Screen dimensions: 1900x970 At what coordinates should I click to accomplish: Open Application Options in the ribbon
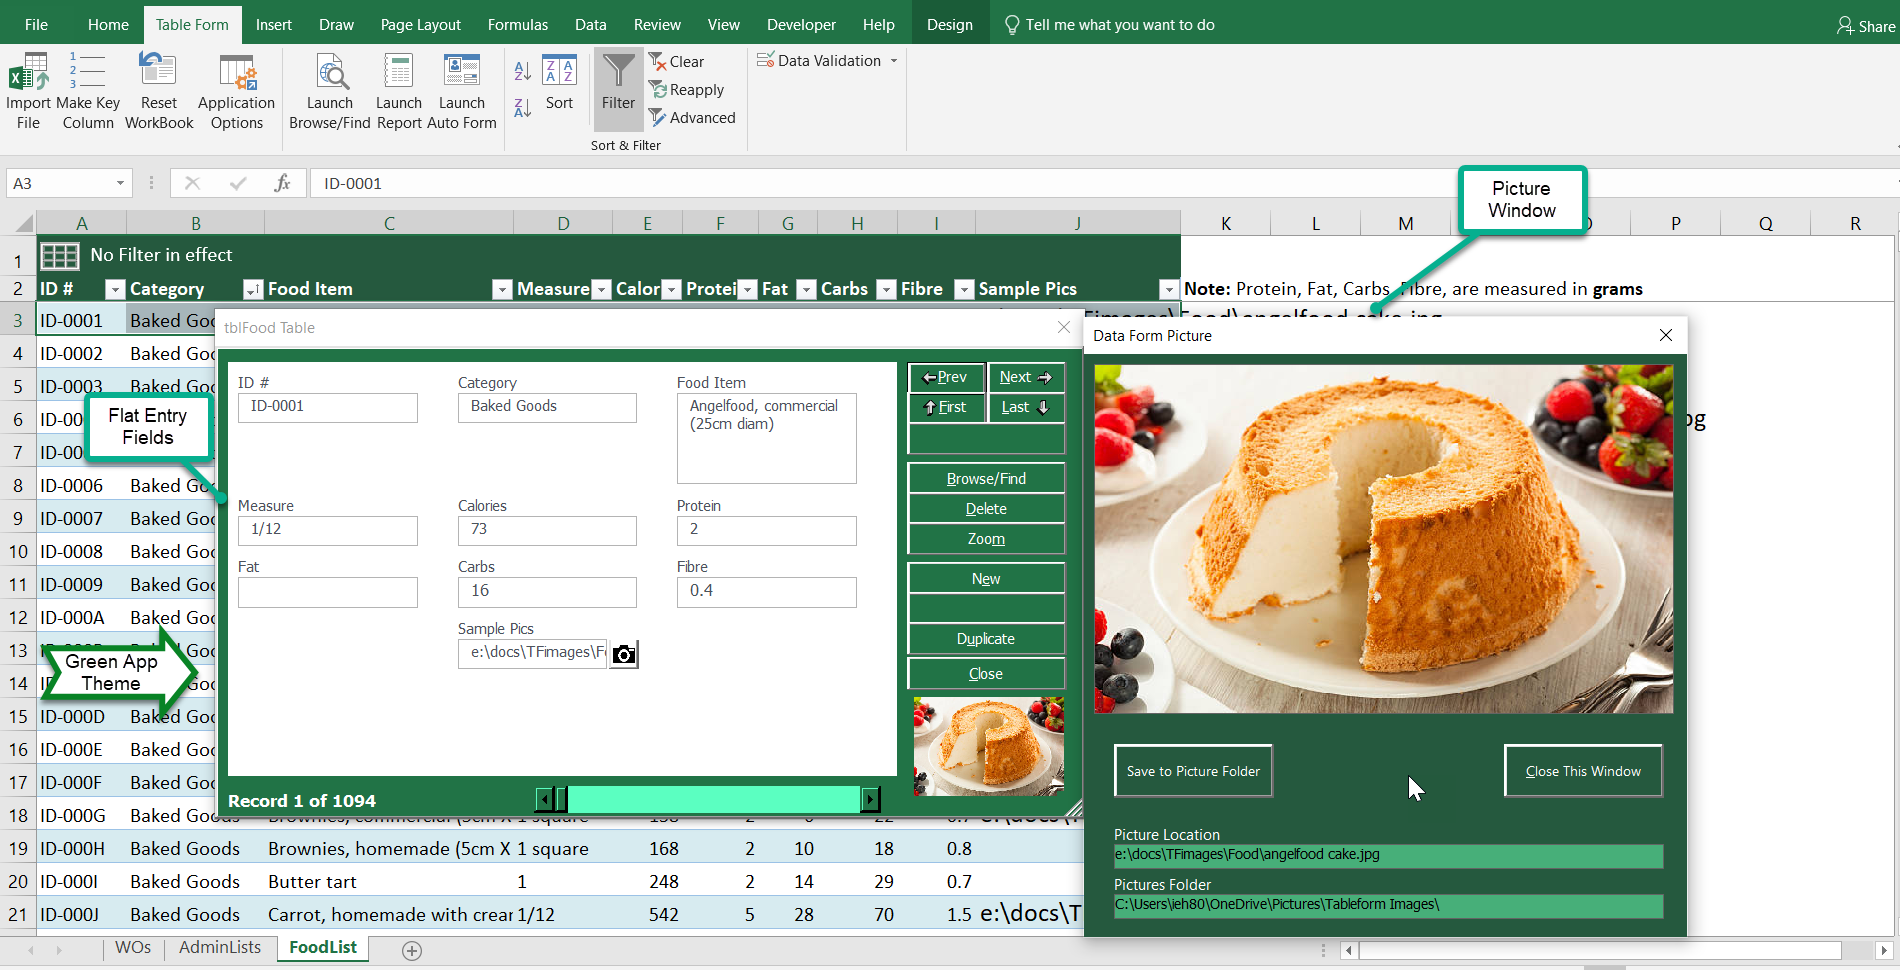236,90
